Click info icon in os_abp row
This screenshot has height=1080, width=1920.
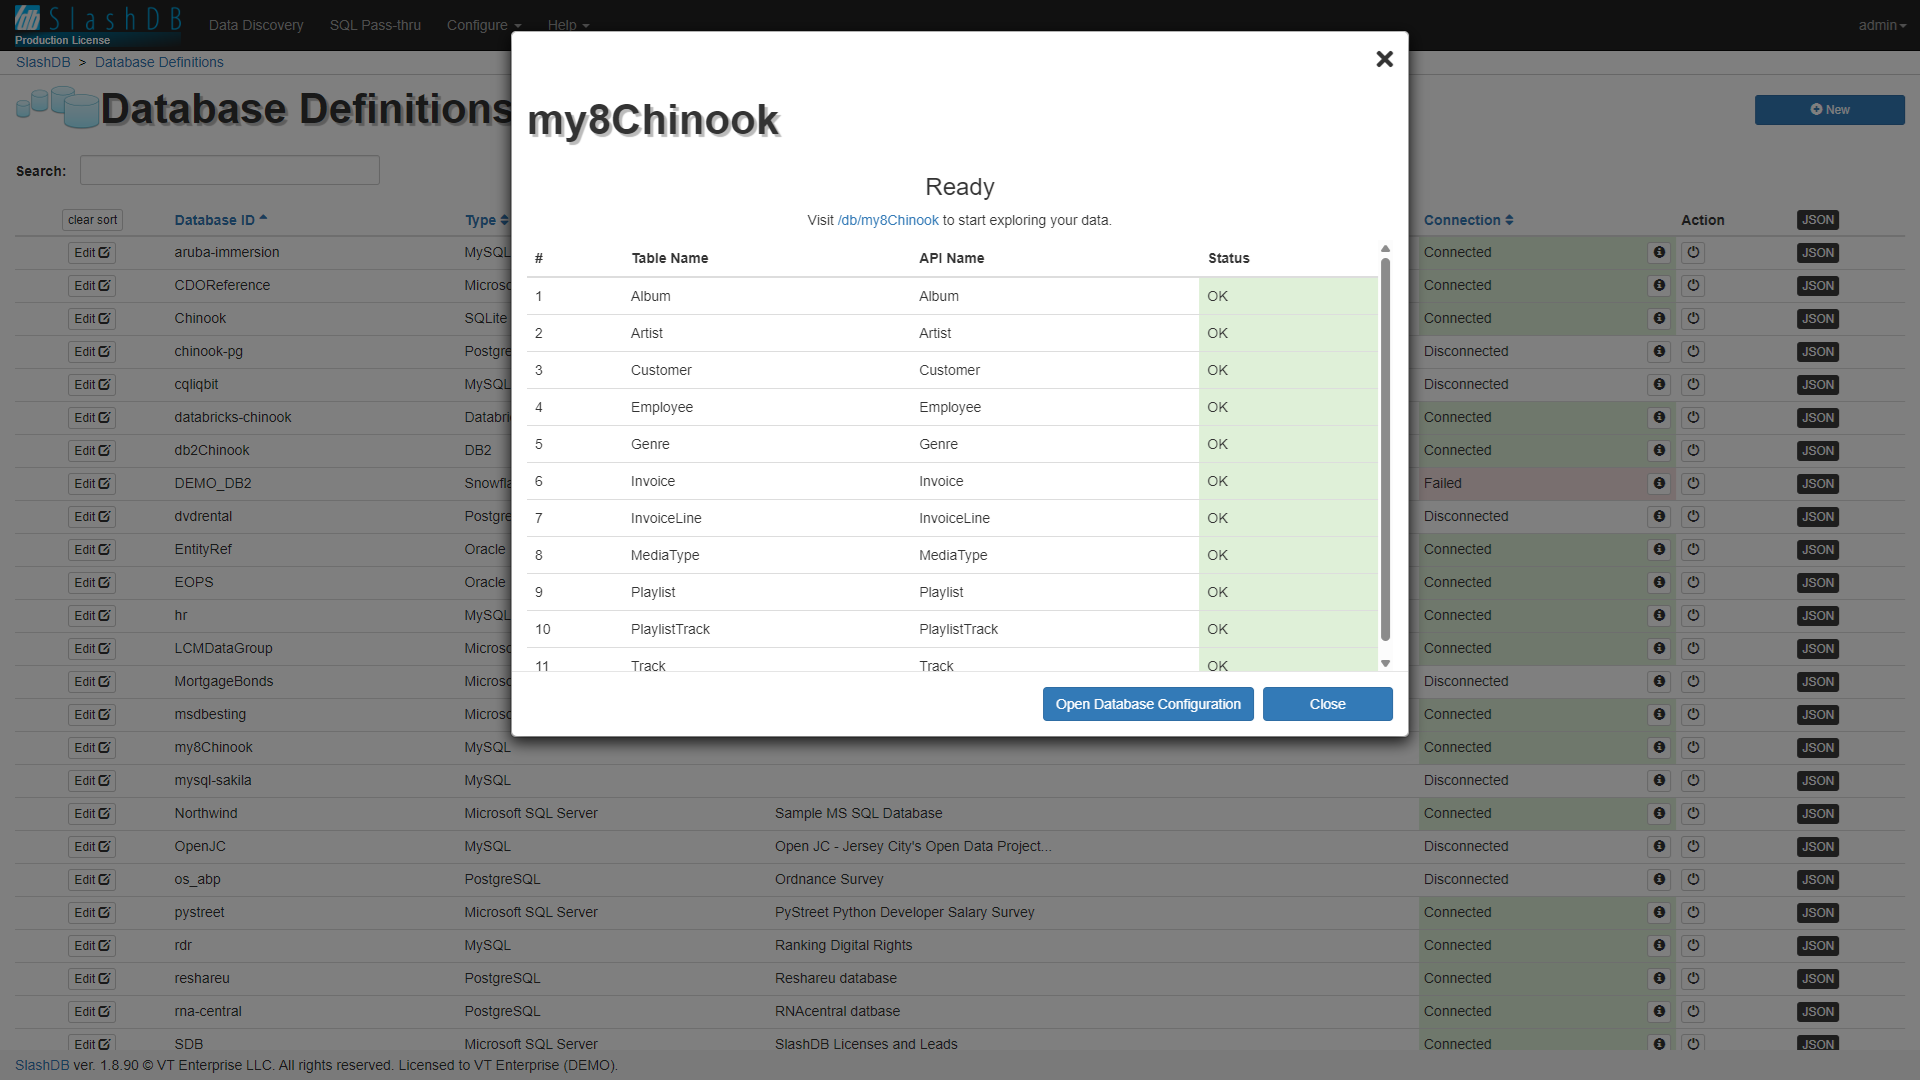(1659, 879)
